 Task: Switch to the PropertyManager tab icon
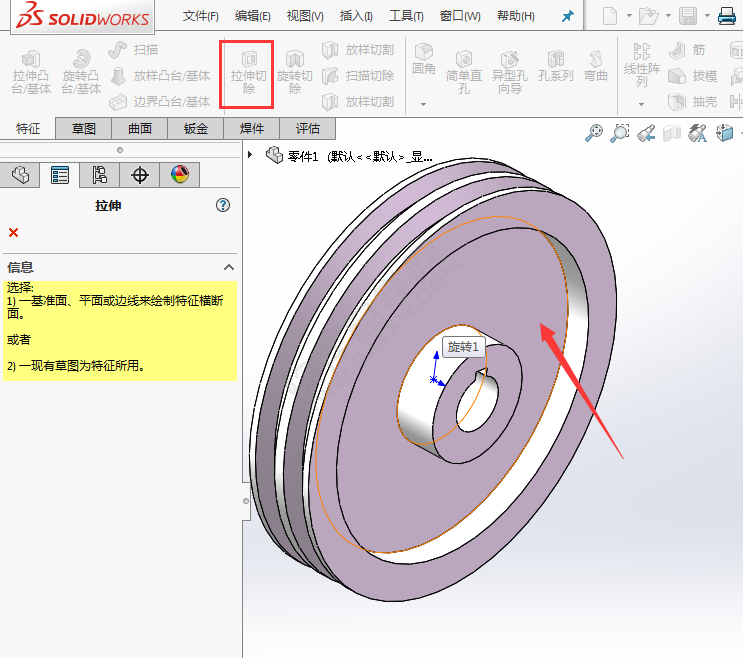coord(60,175)
